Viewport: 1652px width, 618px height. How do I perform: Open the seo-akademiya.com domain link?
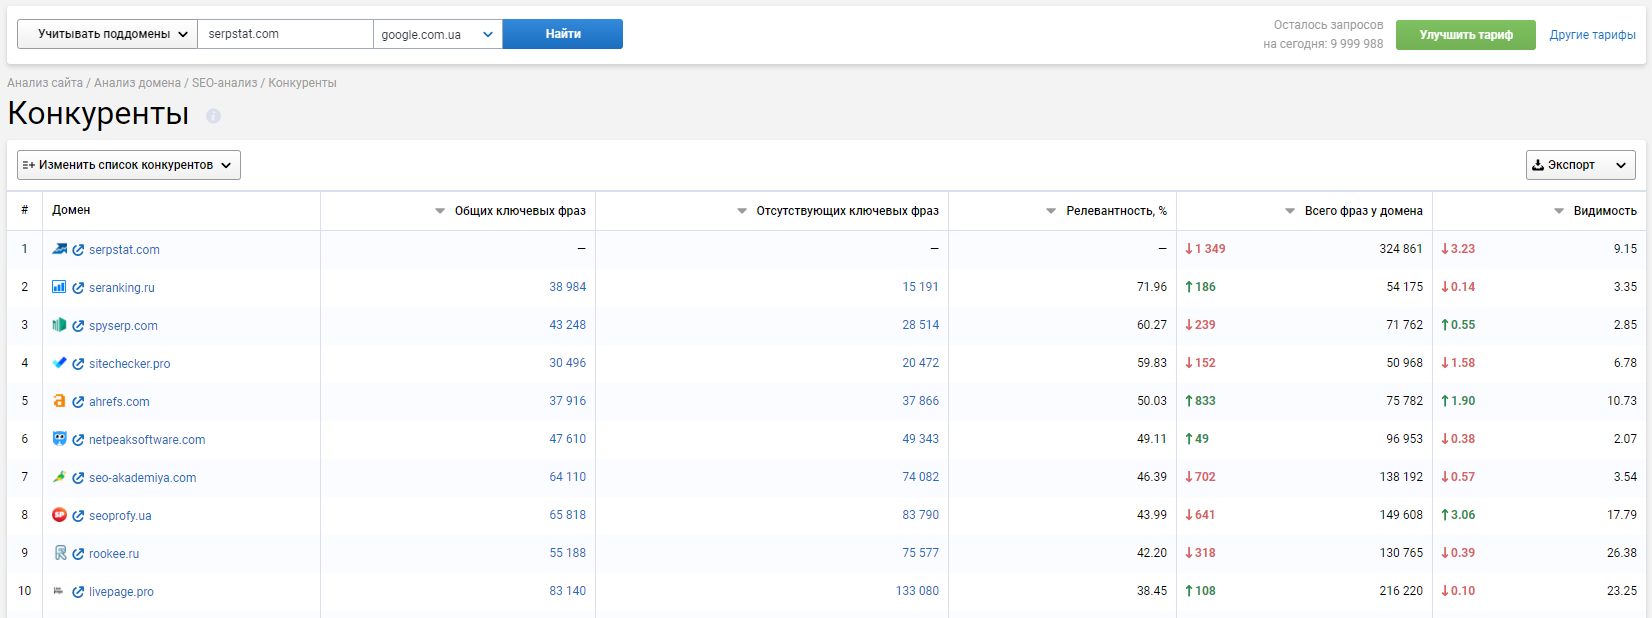click(143, 478)
